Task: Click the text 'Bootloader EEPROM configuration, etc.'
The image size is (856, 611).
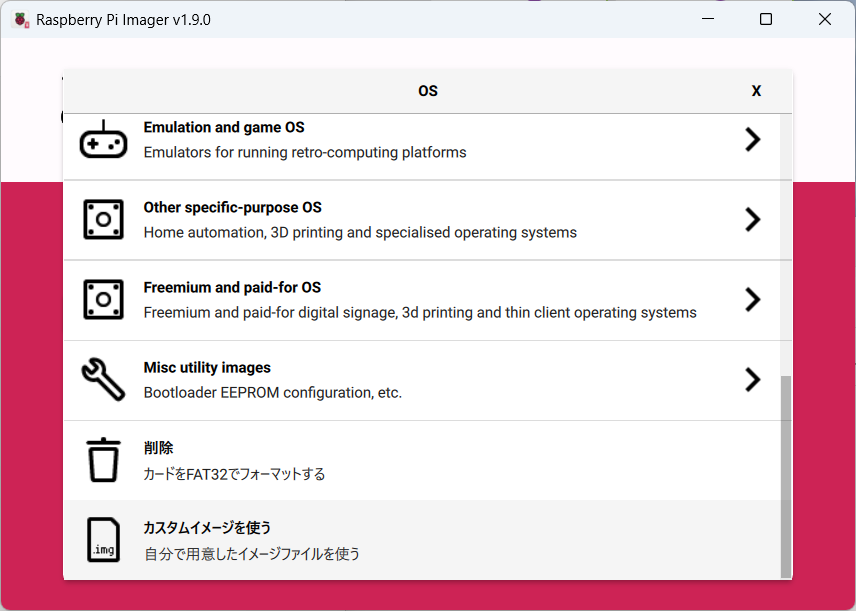Action: [x=272, y=393]
